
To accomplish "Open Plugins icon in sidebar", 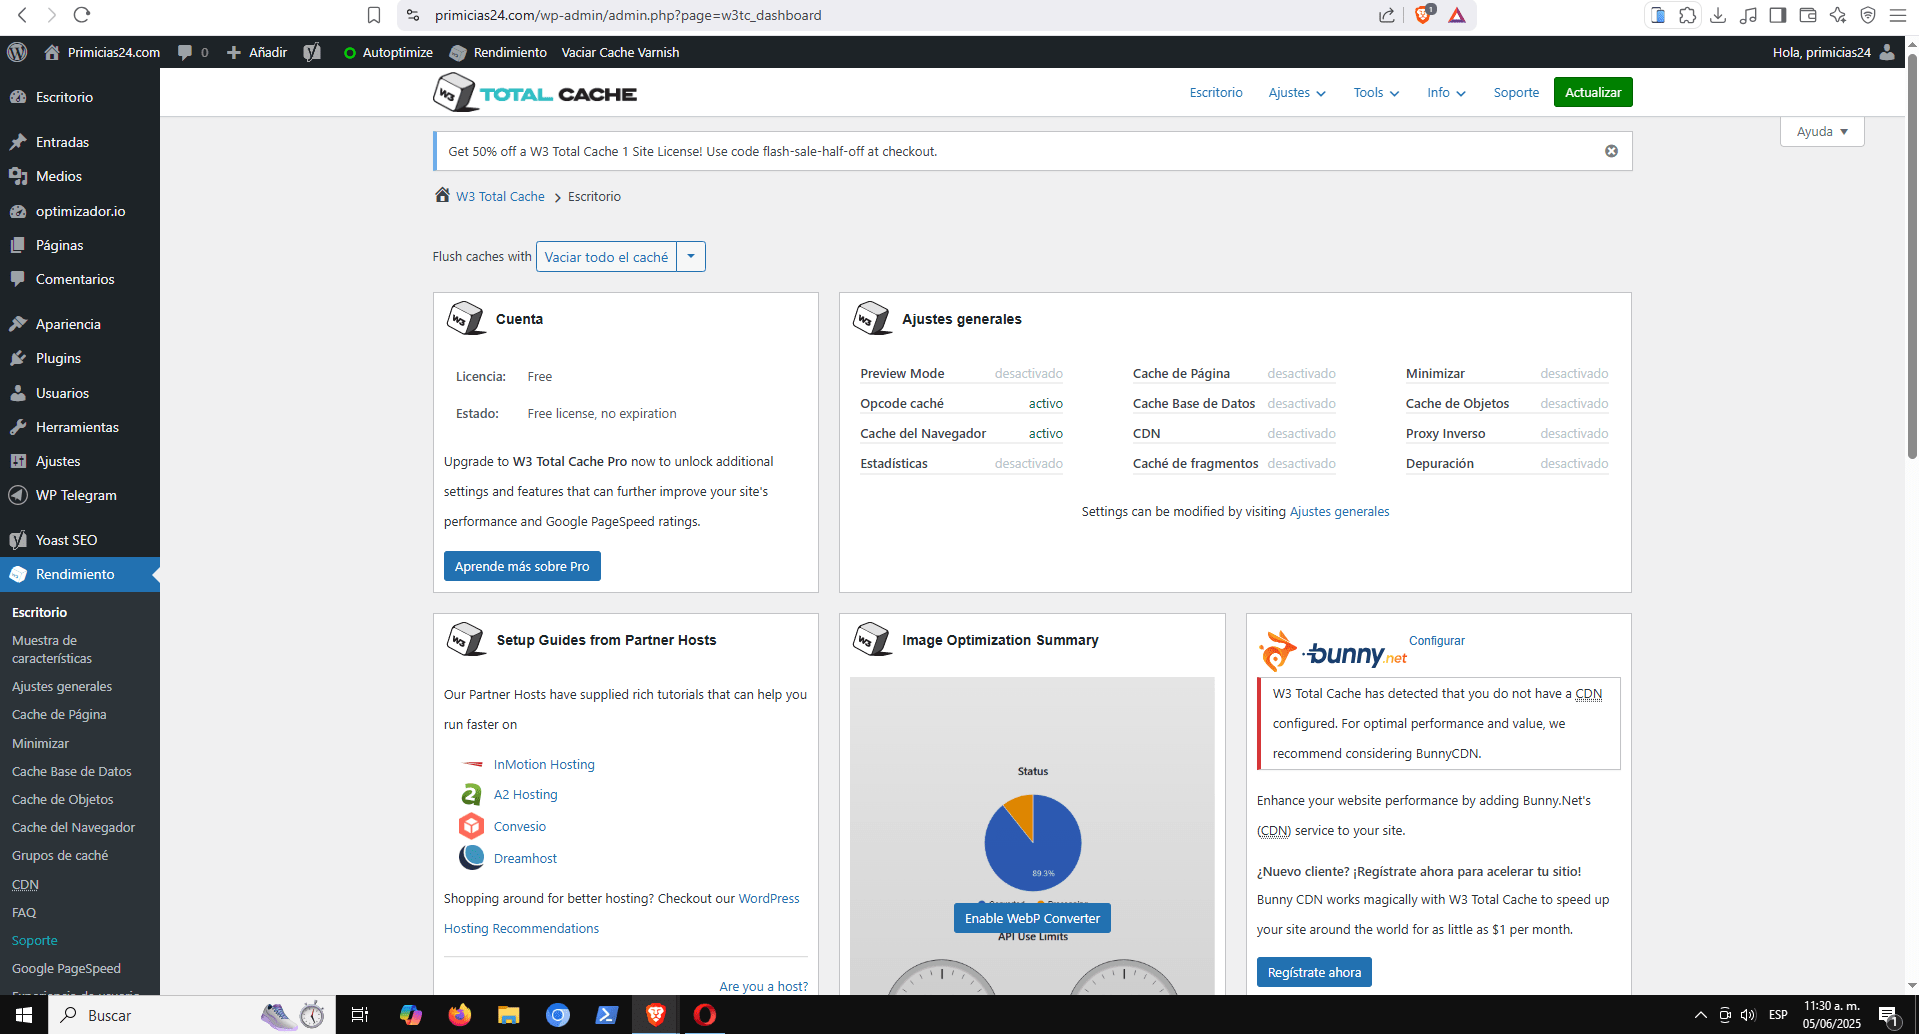I will coord(18,358).
